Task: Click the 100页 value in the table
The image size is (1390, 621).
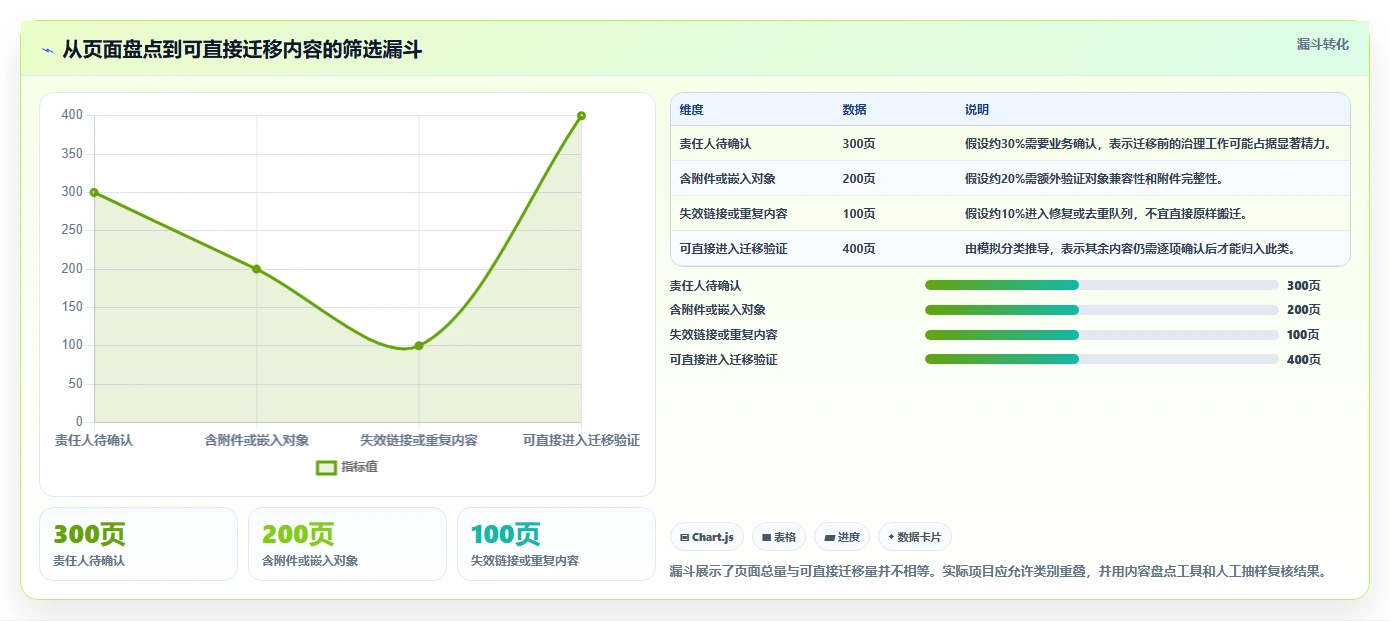Action: tap(859, 214)
